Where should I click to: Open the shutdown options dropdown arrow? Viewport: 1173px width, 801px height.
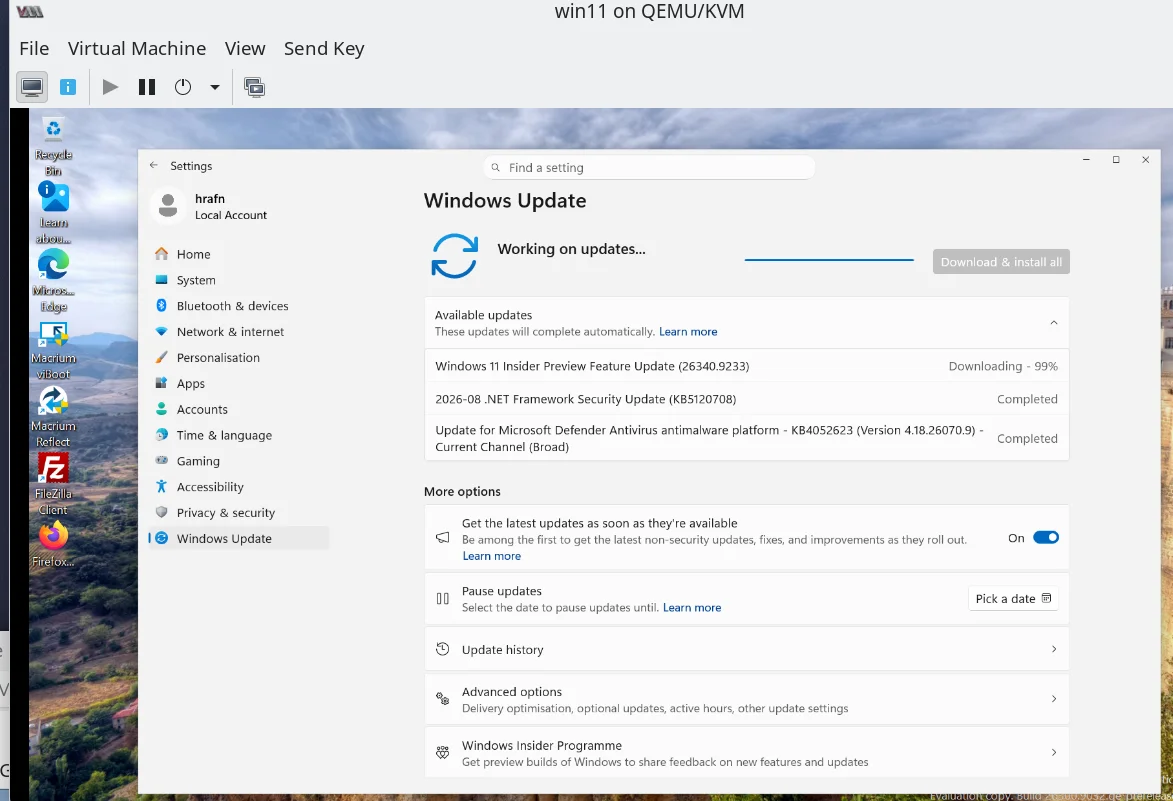tap(215, 88)
